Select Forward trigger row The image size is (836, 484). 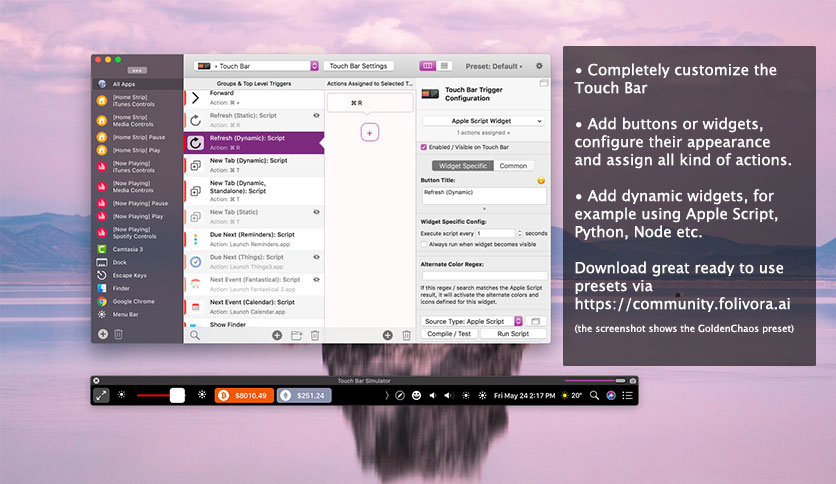pos(254,98)
